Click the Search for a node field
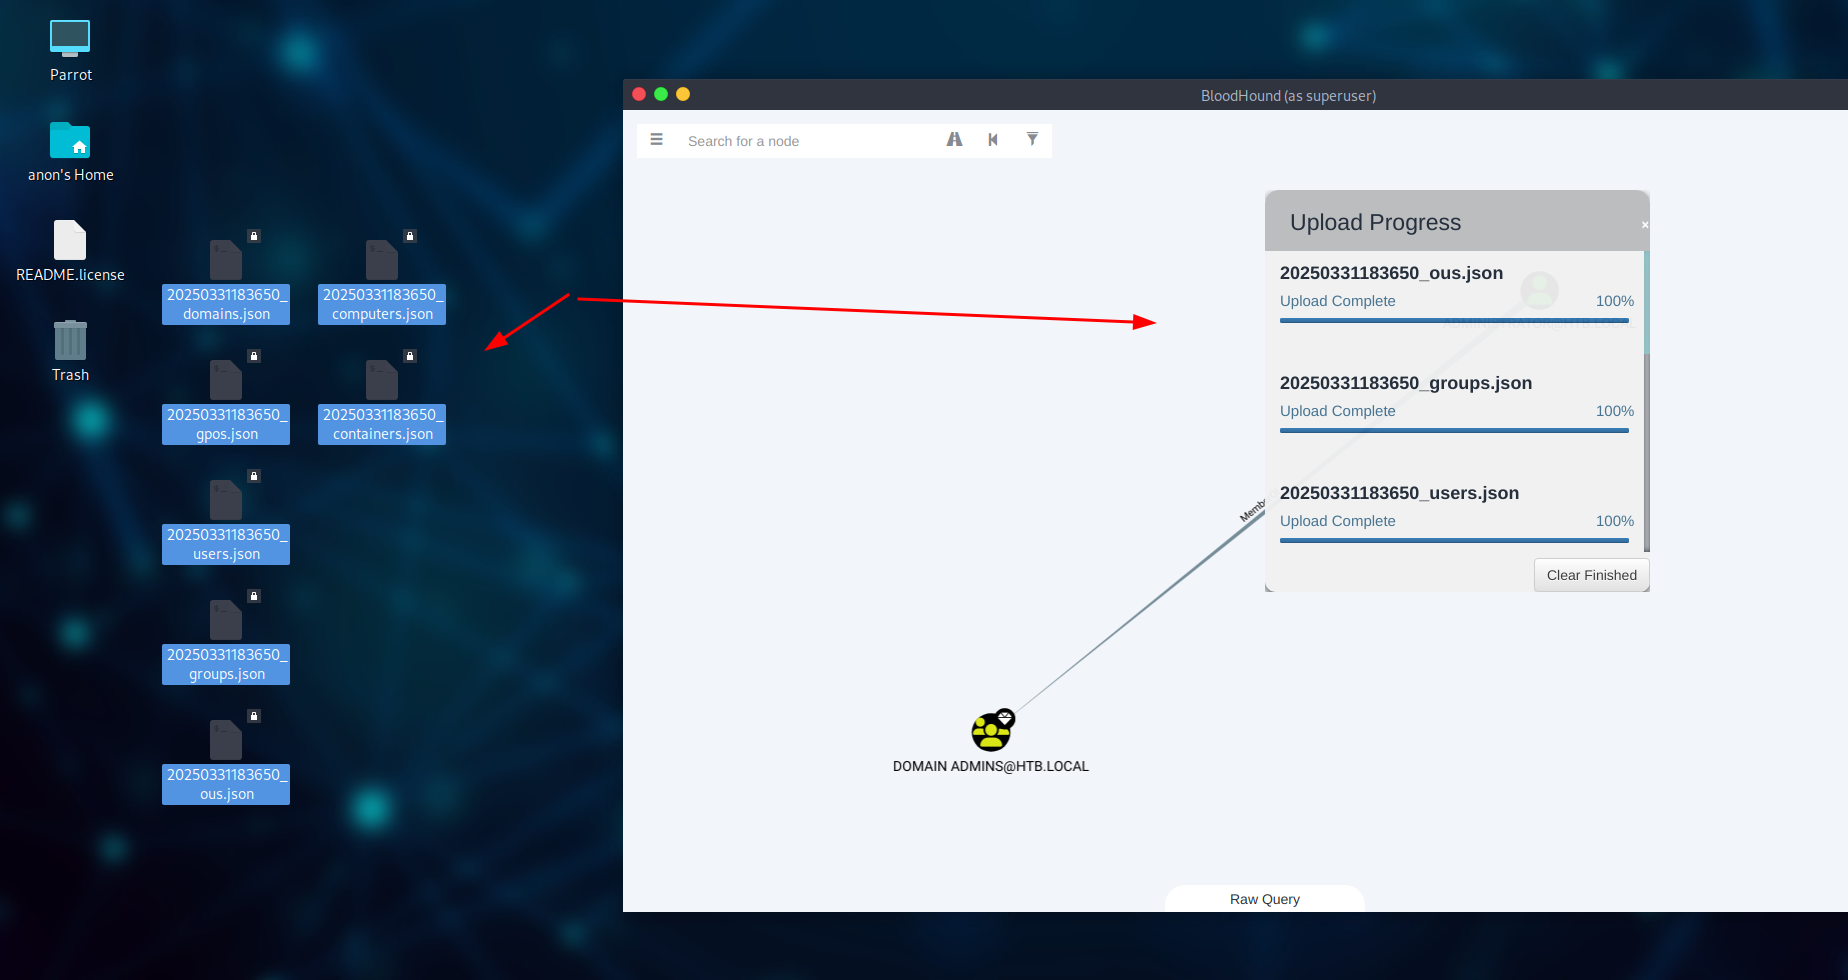Screen dimensions: 1848x980 [810, 141]
